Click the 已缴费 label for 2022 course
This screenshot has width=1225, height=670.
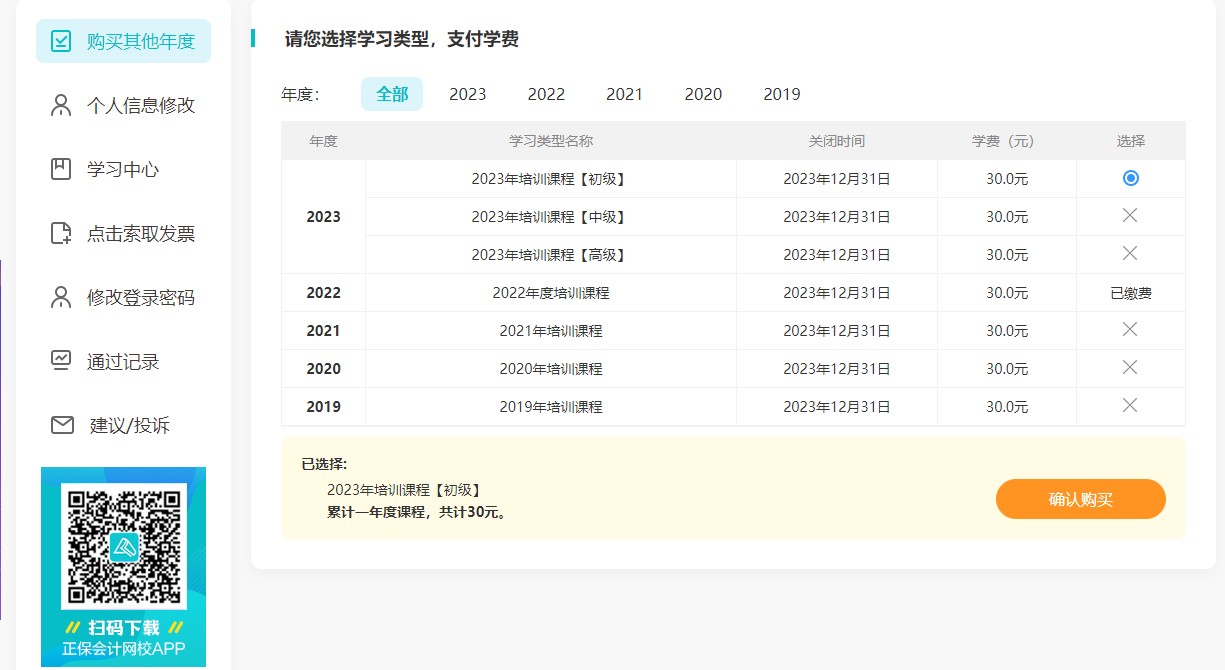(x=1130, y=292)
